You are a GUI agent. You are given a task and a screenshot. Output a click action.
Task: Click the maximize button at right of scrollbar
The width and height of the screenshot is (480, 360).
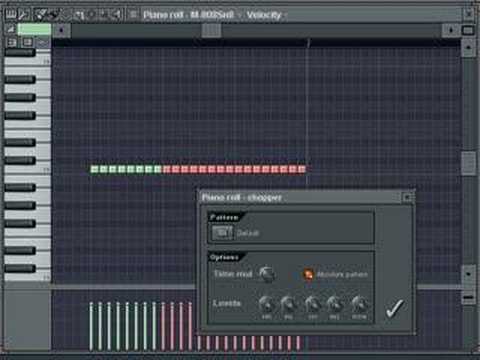[468, 30]
